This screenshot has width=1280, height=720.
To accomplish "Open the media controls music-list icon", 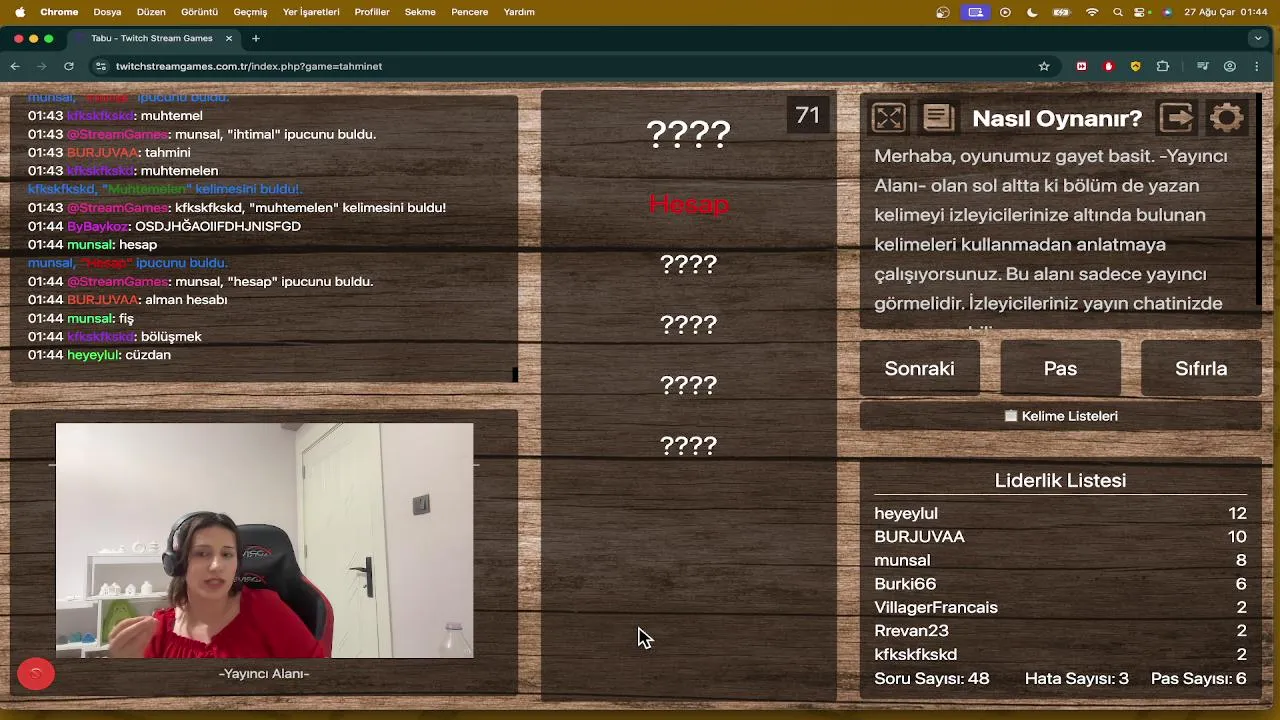I will [x=1203, y=66].
